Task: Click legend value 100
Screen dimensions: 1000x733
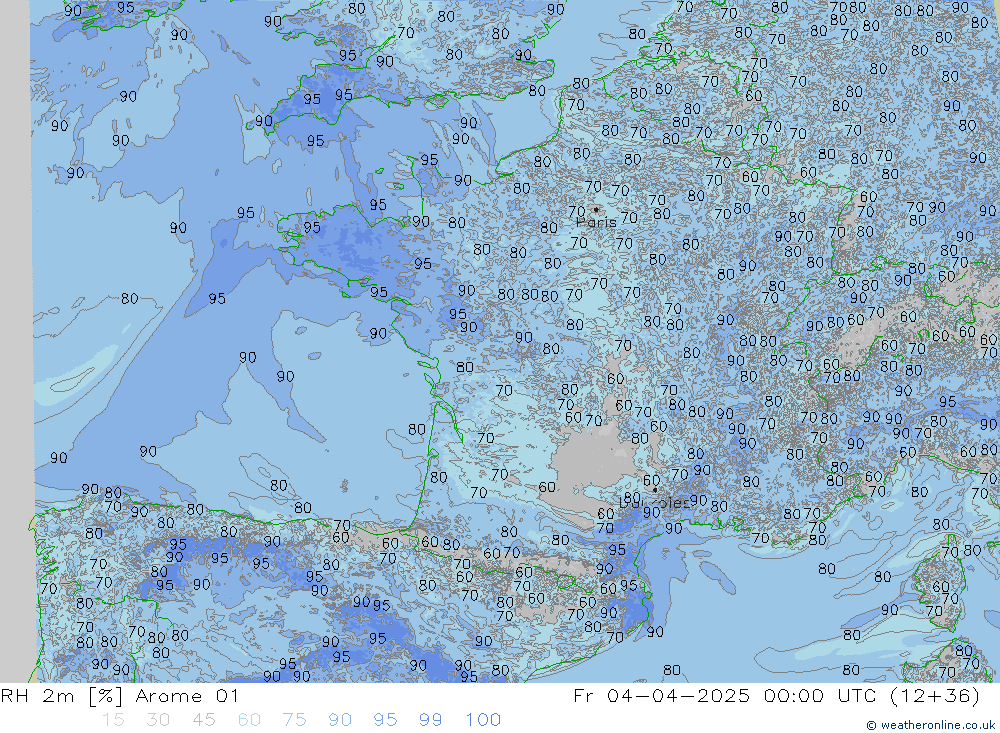Action: (483, 720)
